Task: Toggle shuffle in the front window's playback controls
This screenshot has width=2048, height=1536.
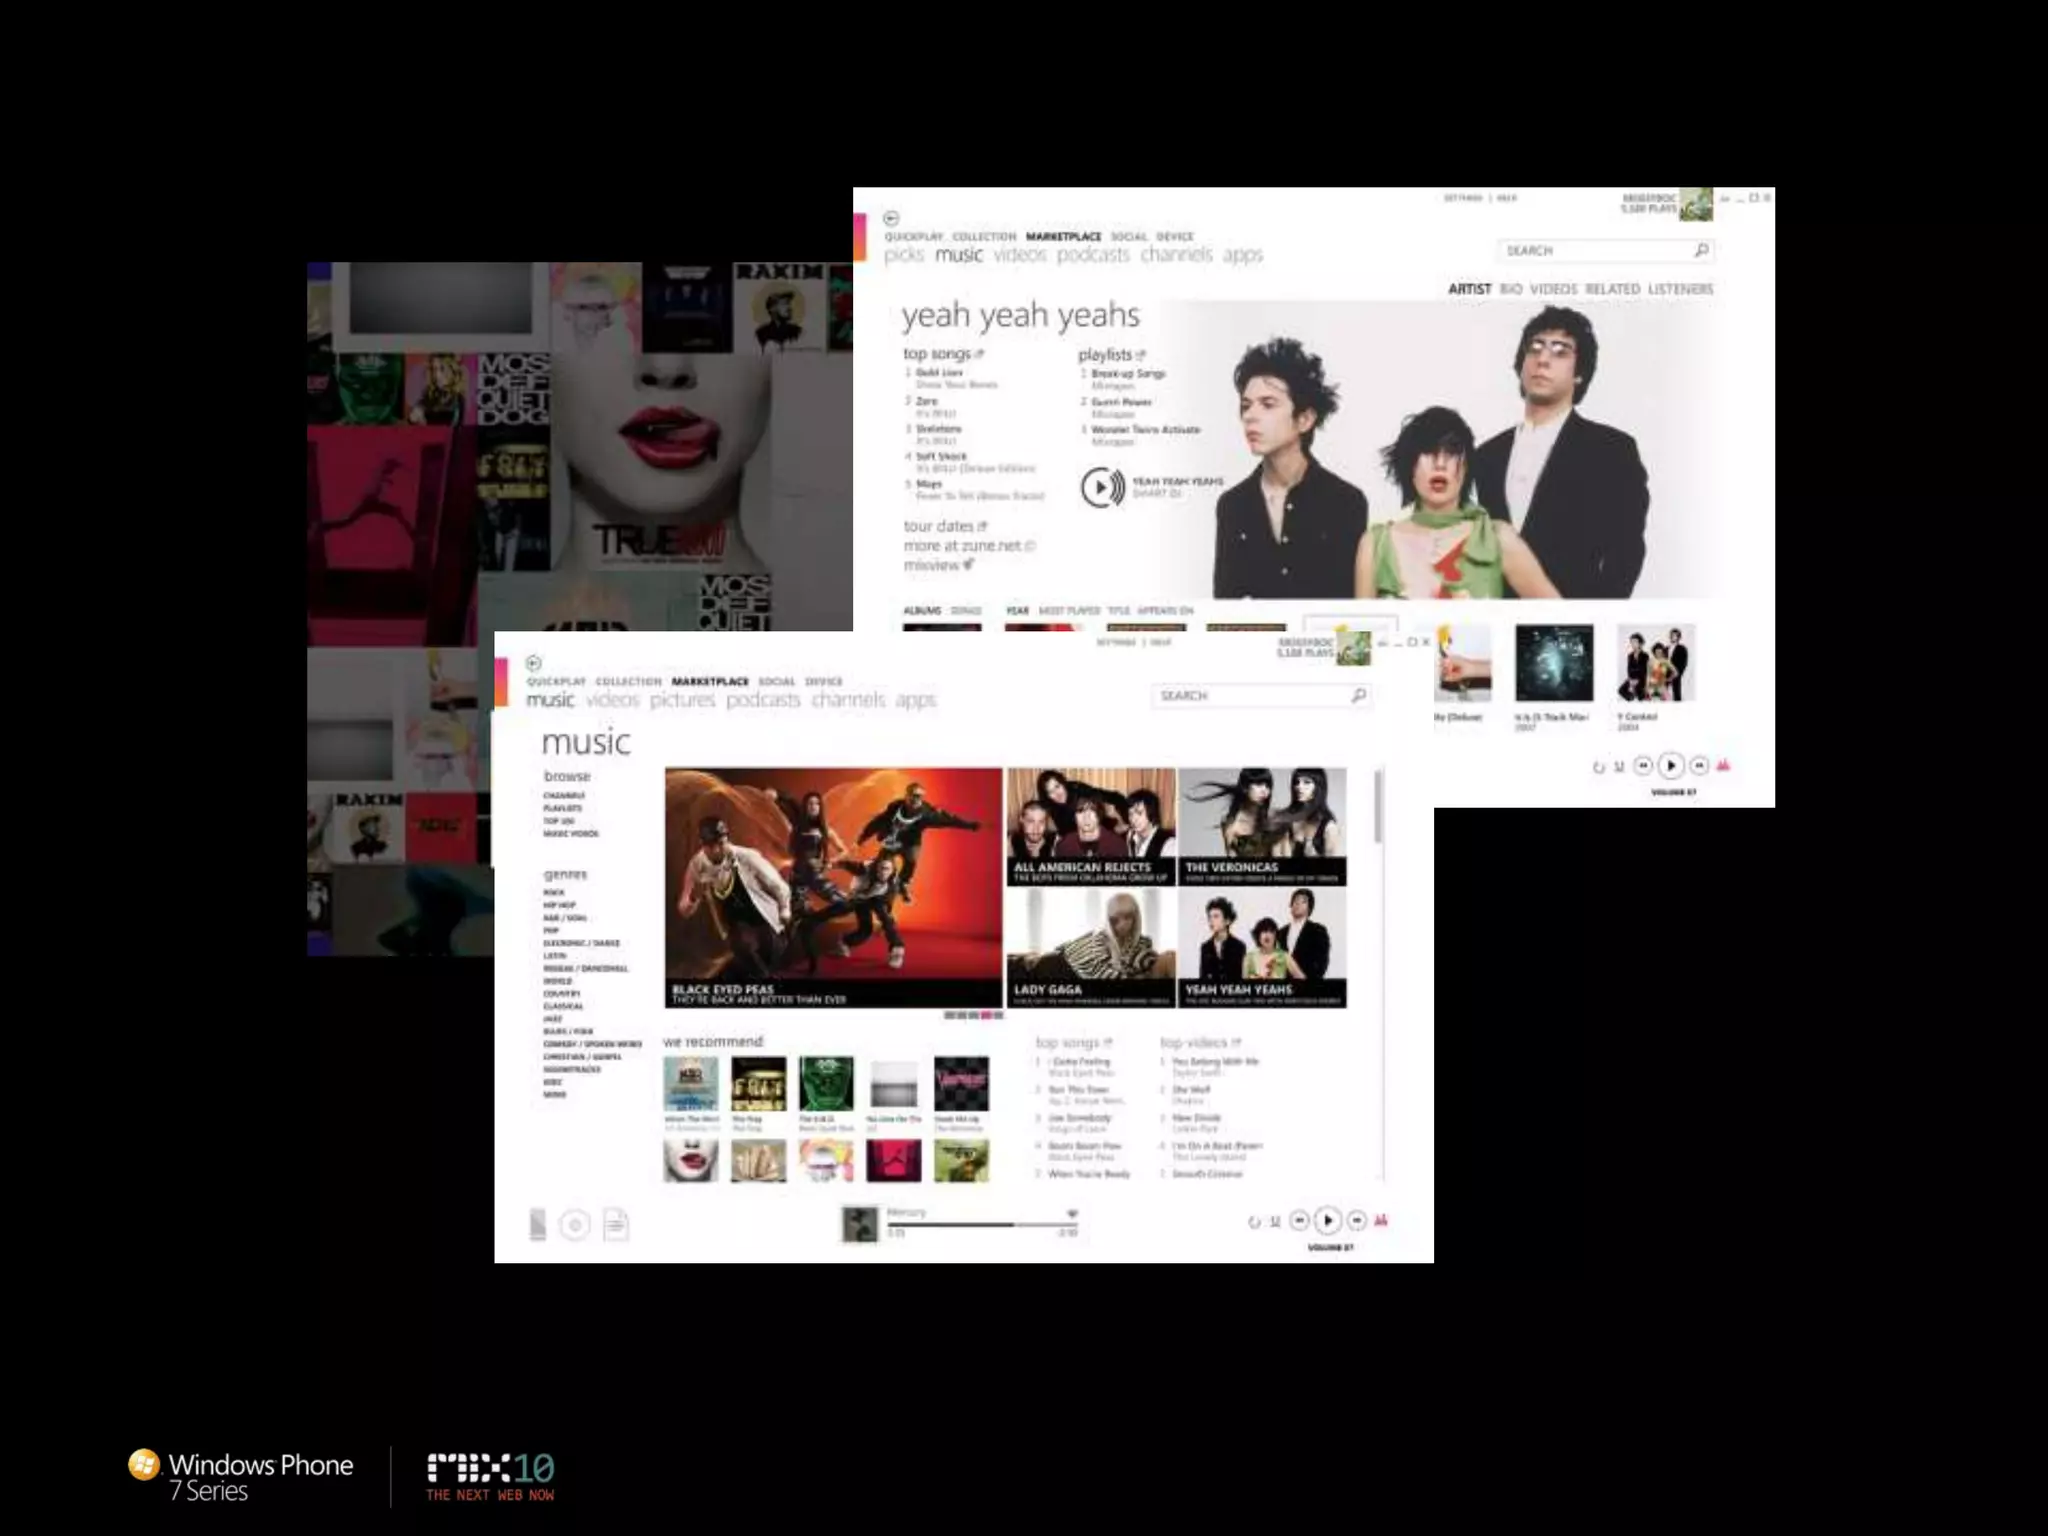Action: (1275, 1222)
